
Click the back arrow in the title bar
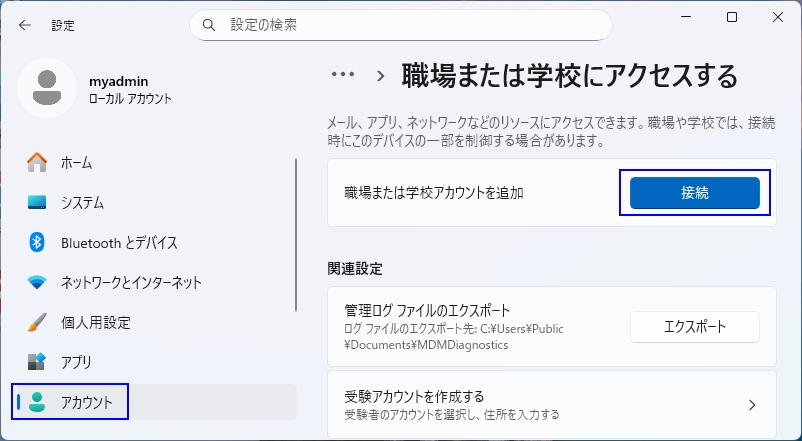24,25
